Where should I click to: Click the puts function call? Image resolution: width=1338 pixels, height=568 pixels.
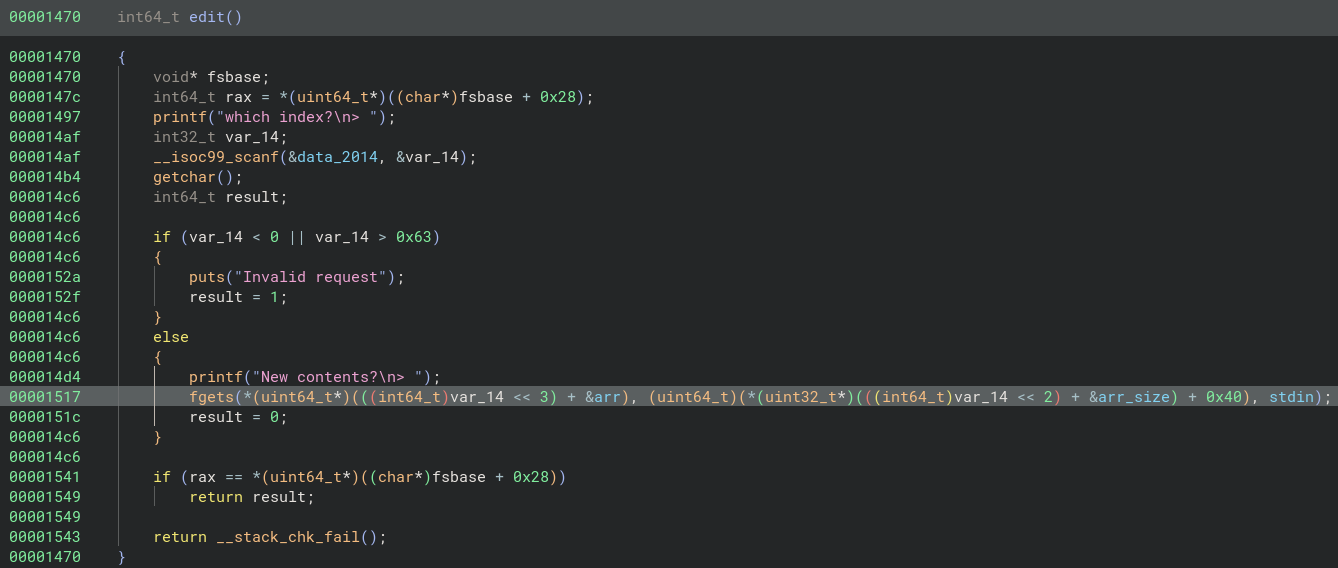pos(205,277)
